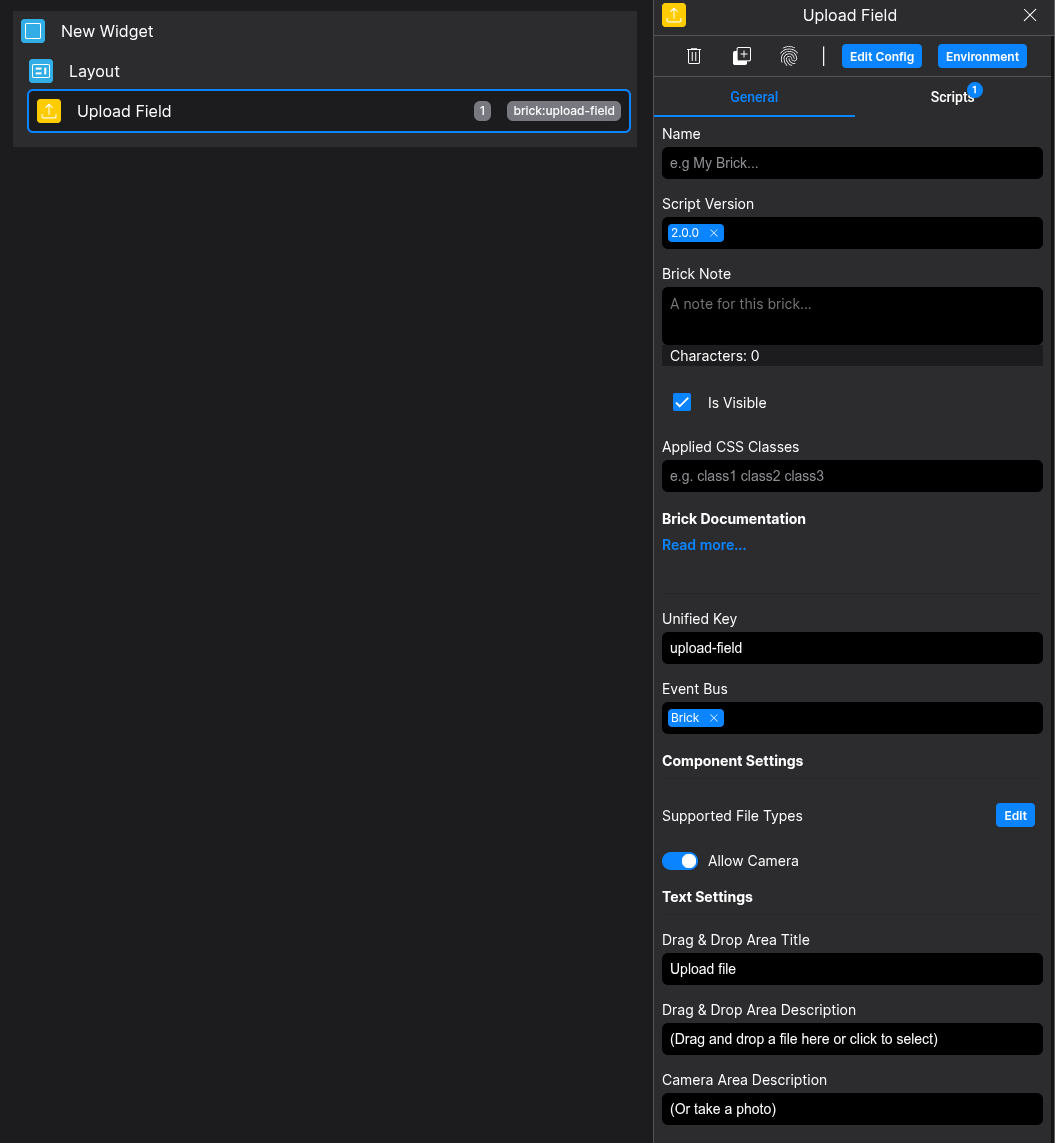Image resolution: width=1055 pixels, height=1143 pixels.
Task: Click the fingerprint icon in the toolbar
Action: coord(789,56)
